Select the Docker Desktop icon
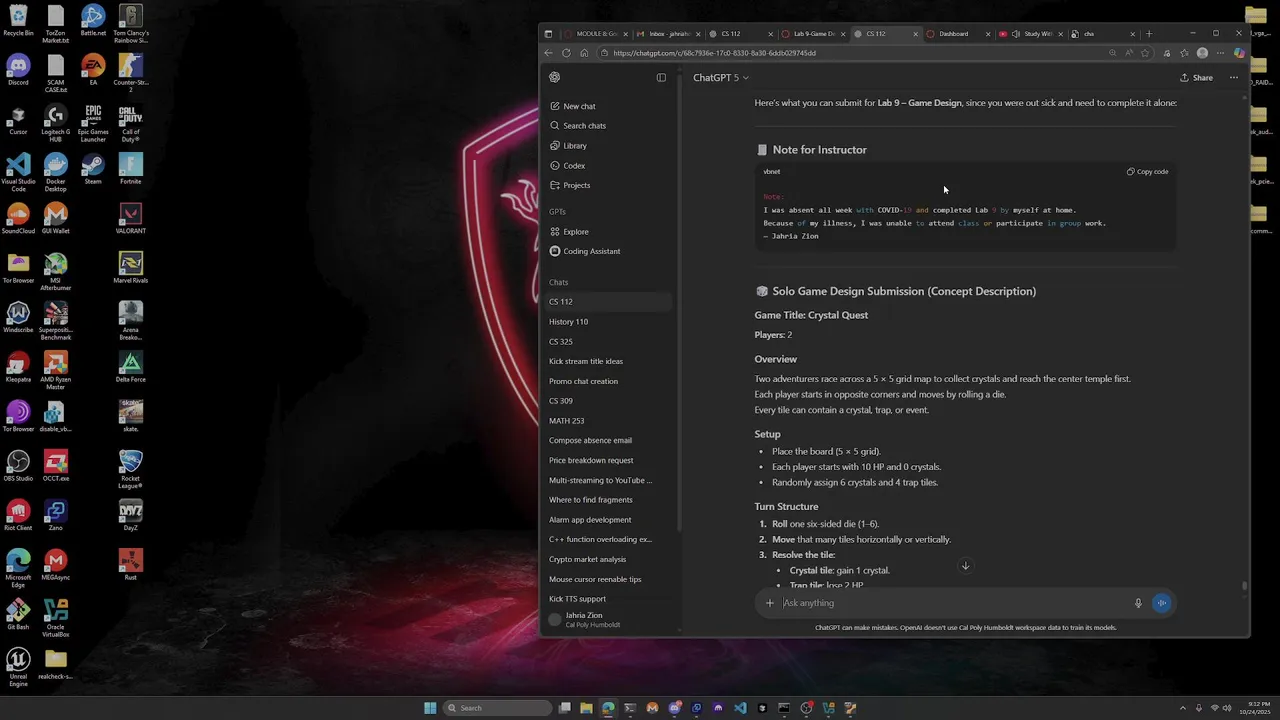Viewport: 1280px width, 720px height. (56, 173)
